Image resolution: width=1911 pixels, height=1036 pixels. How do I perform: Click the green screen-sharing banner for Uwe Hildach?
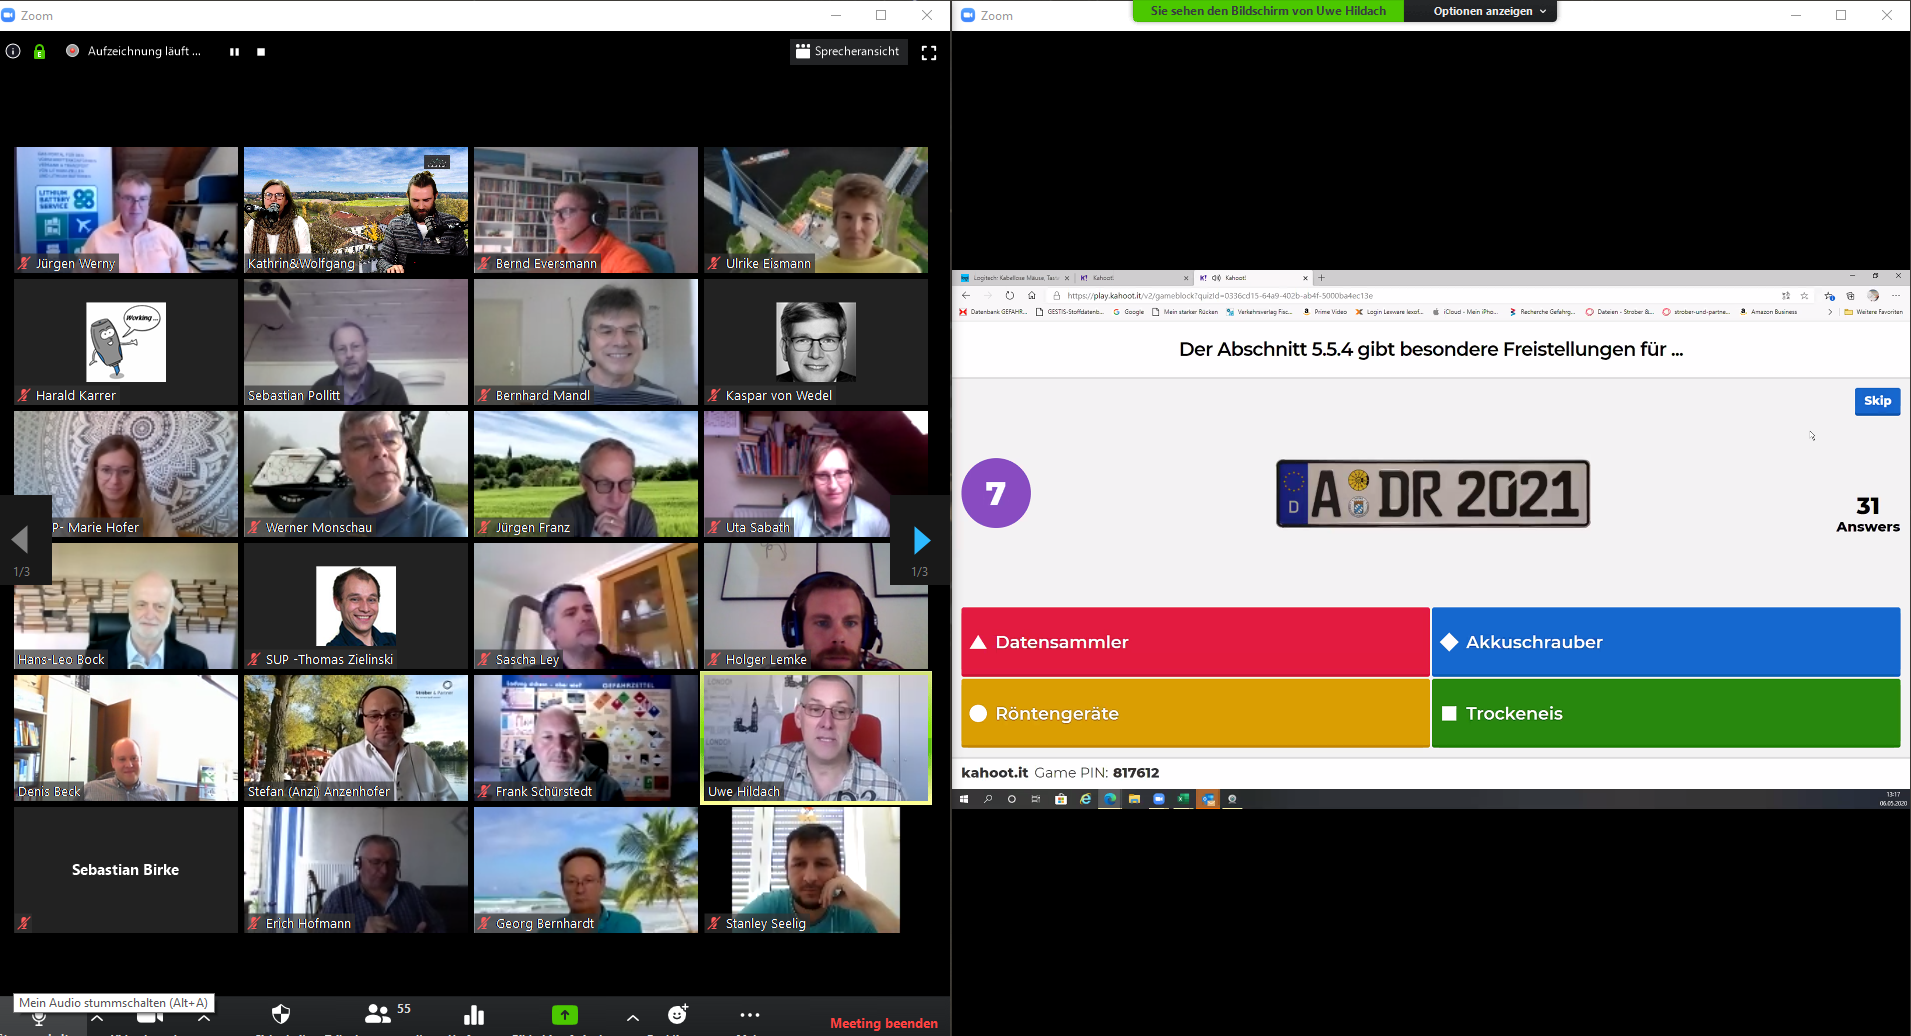pos(1268,11)
